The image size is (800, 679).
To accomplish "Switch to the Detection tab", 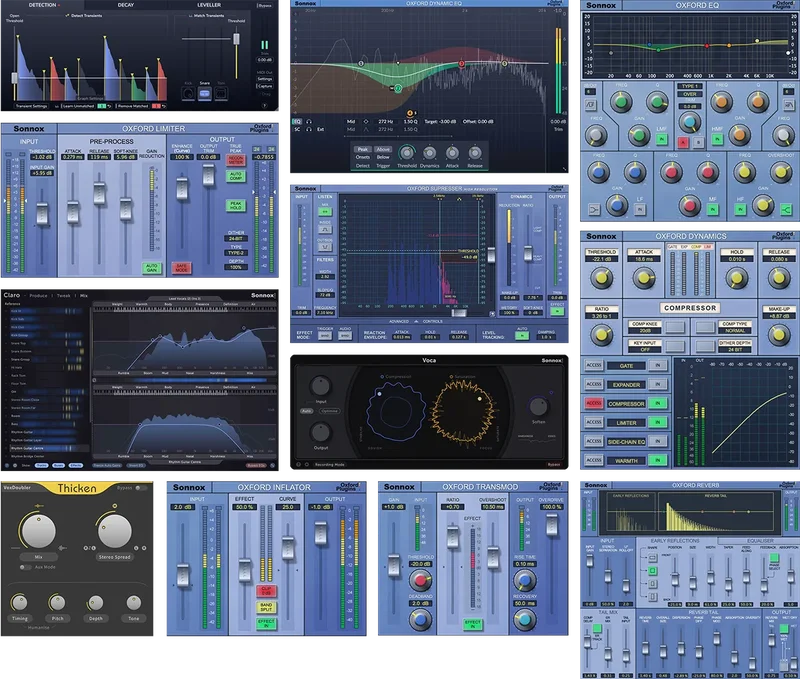I will 42,5.
